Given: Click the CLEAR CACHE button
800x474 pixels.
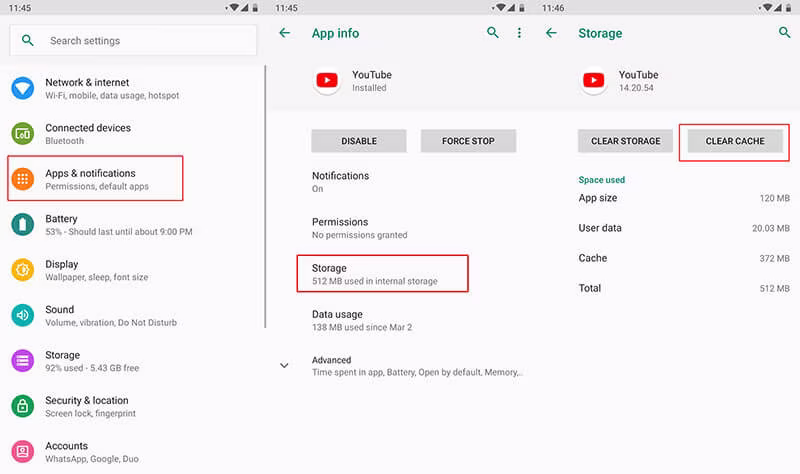Looking at the screenshot, I should pos(735,141).
